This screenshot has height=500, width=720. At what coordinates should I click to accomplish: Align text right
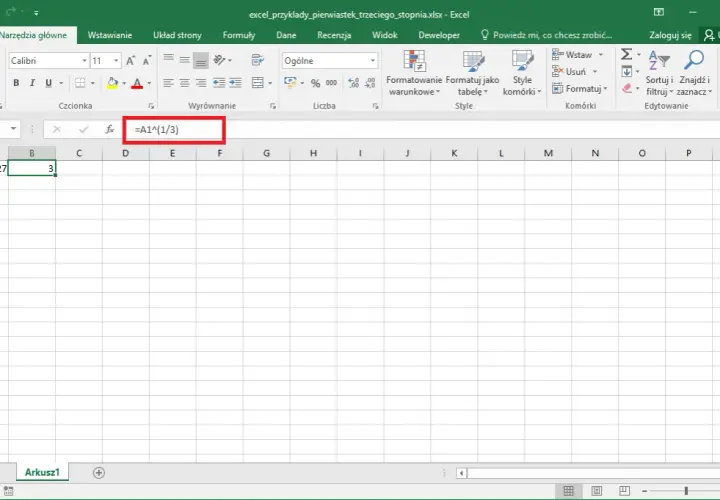[201, 83]
